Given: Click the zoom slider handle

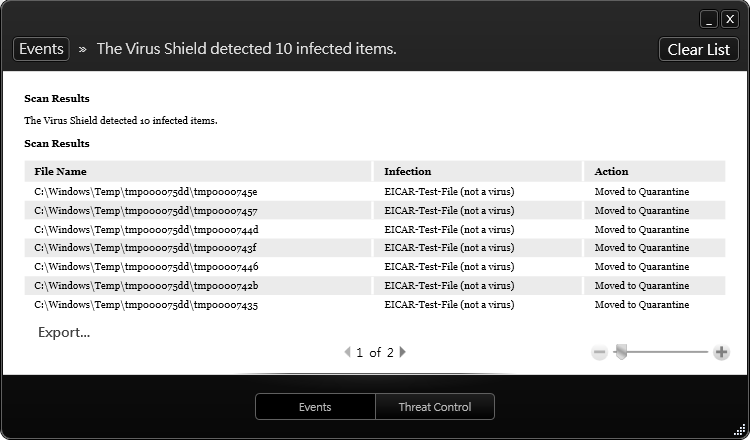Looking at the screenshot, I should (x=620, y=352).
